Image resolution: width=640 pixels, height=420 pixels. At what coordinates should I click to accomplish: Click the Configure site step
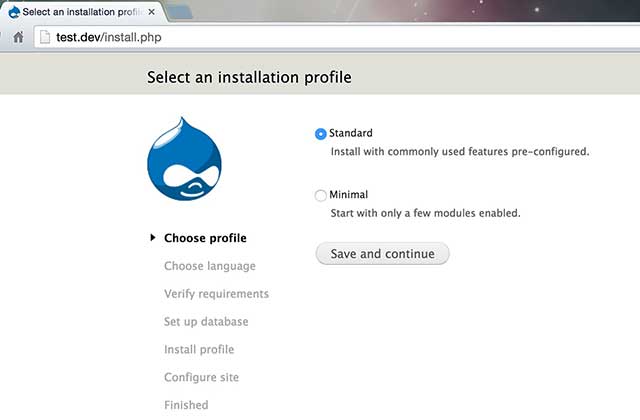(x=201, y=377)
